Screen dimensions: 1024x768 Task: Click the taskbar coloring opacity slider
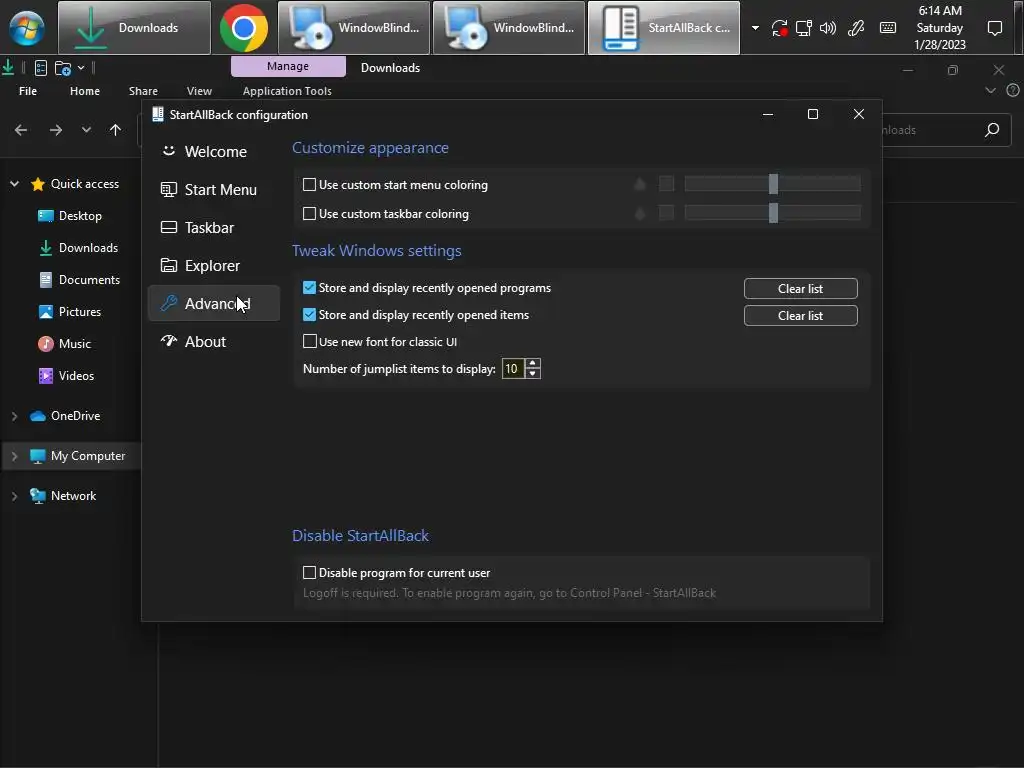pos(773,213)
